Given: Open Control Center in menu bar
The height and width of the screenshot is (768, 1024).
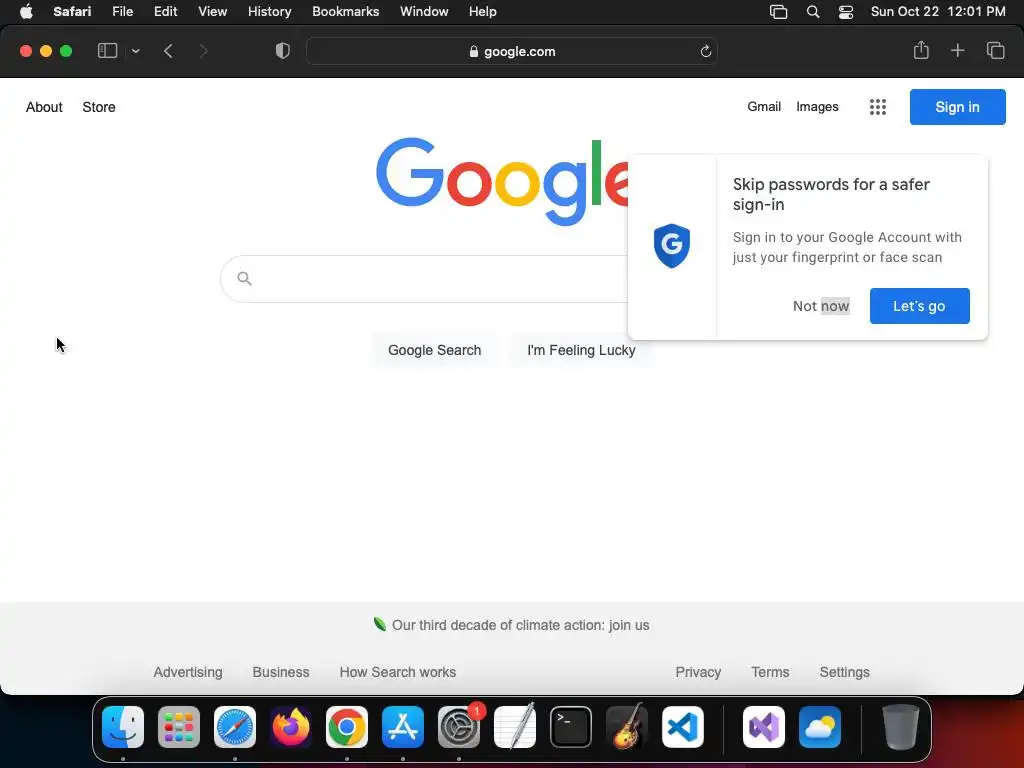Looking at the screenshot, I should click(x=846, y=12).
